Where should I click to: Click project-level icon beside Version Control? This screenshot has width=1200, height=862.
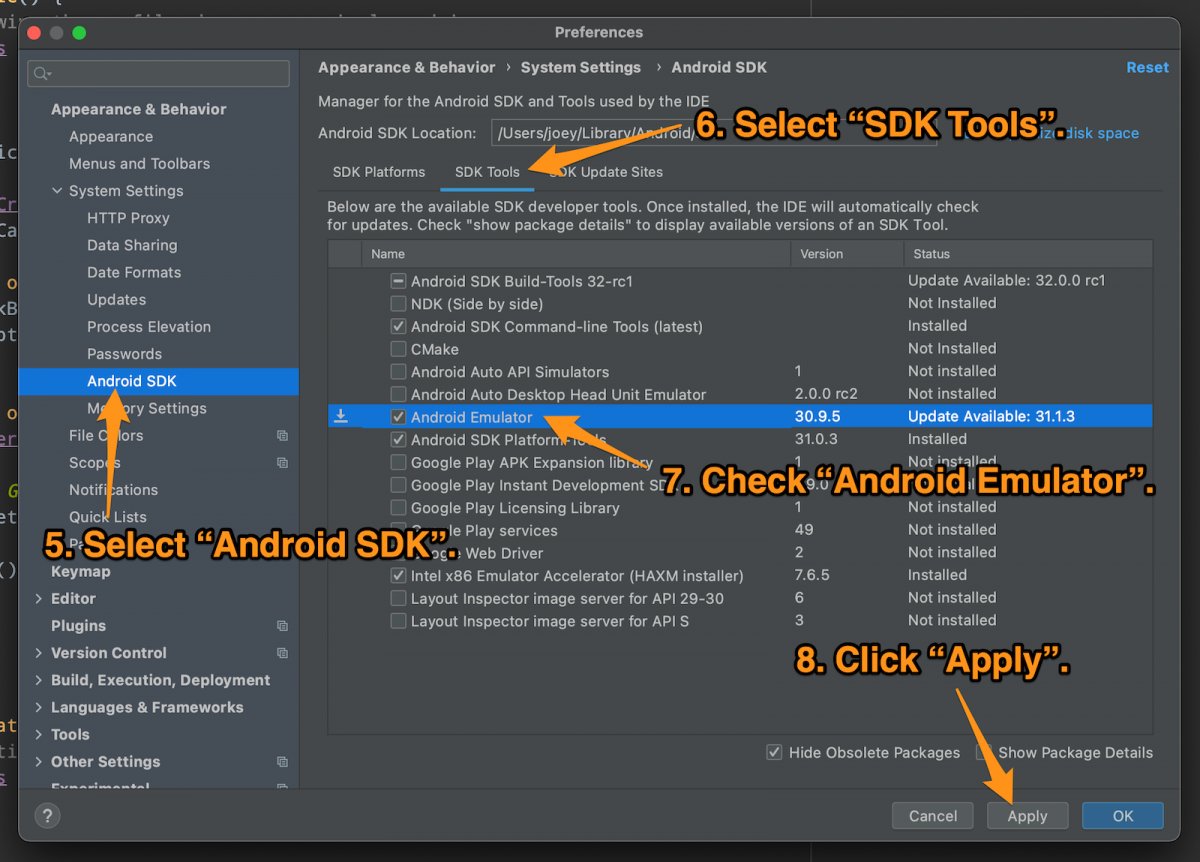point(282,653)
